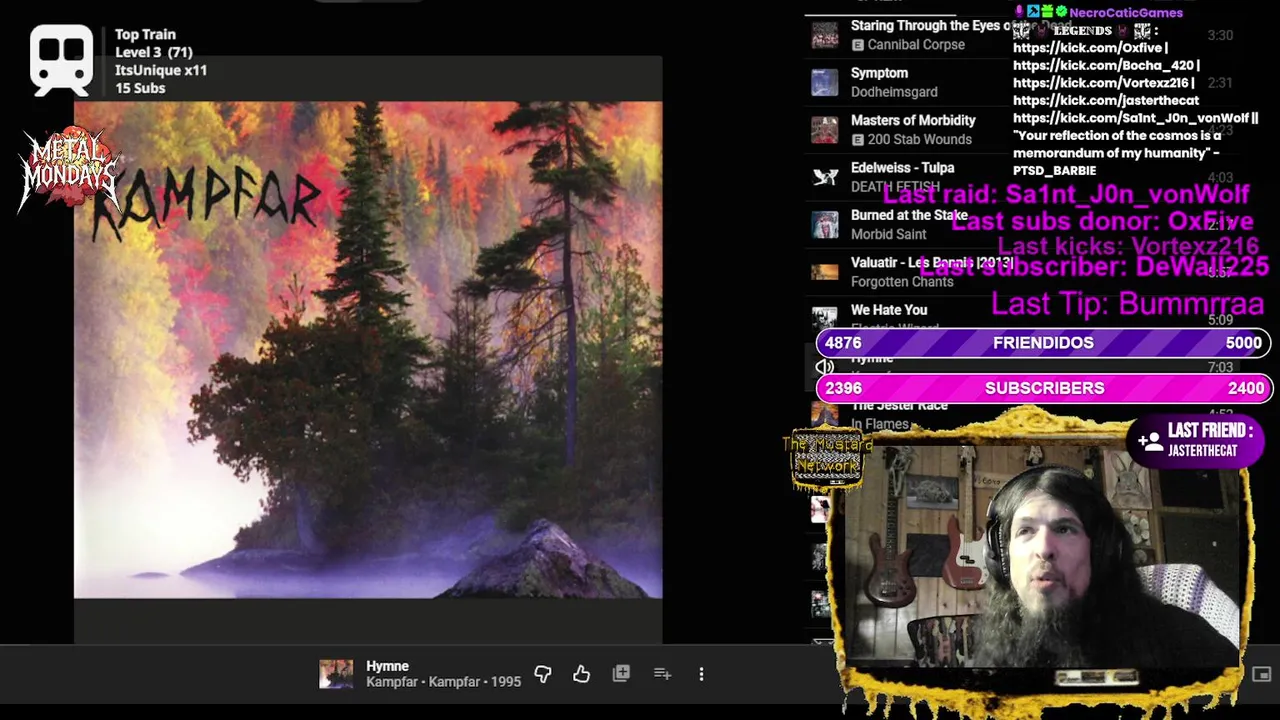
Task: Click the Hymne song title in player bar
Action: [x=387, y=666]
